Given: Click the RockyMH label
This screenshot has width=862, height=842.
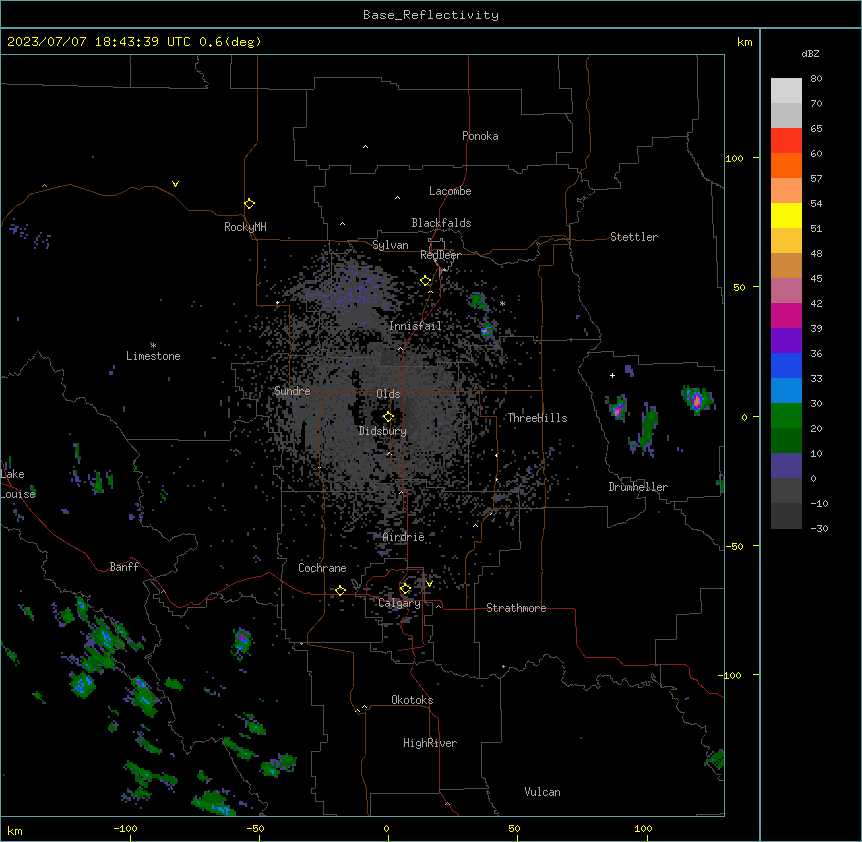Looking at the screenshot, I should [245, 227].
